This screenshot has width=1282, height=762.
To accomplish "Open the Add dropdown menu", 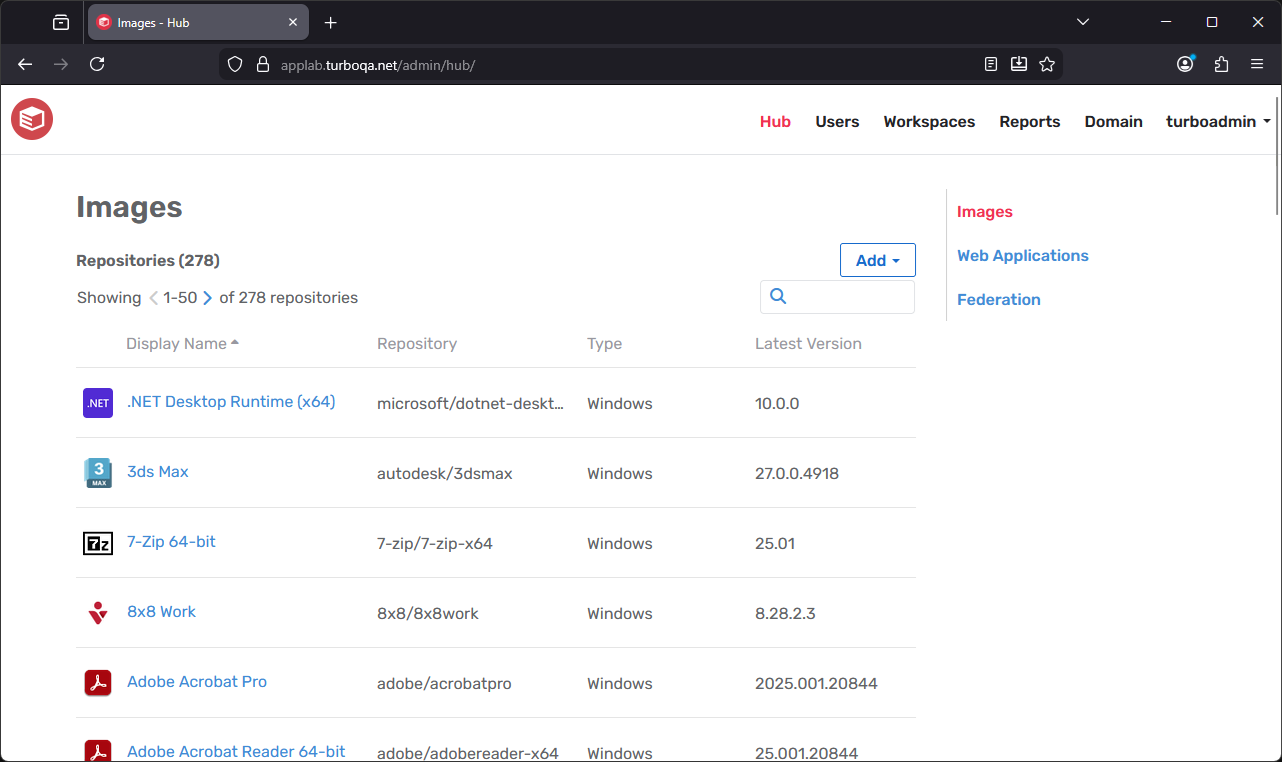I will (877, 259).
